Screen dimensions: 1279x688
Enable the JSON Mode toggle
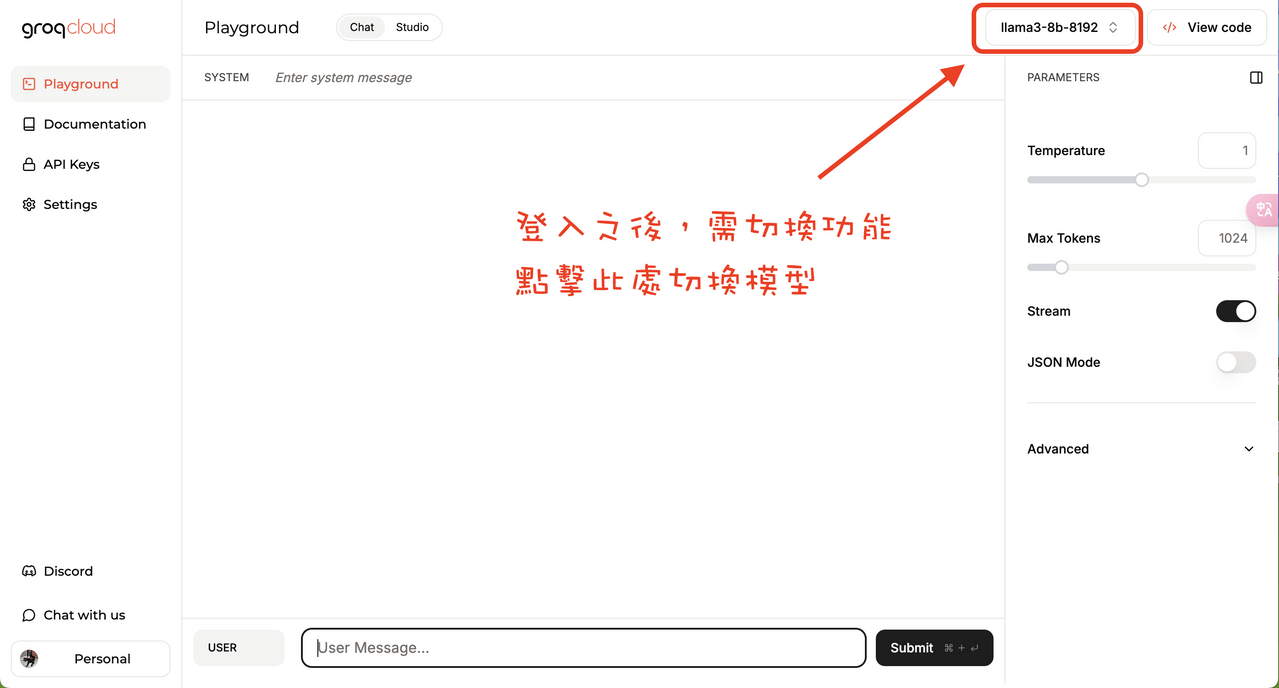1236,362
